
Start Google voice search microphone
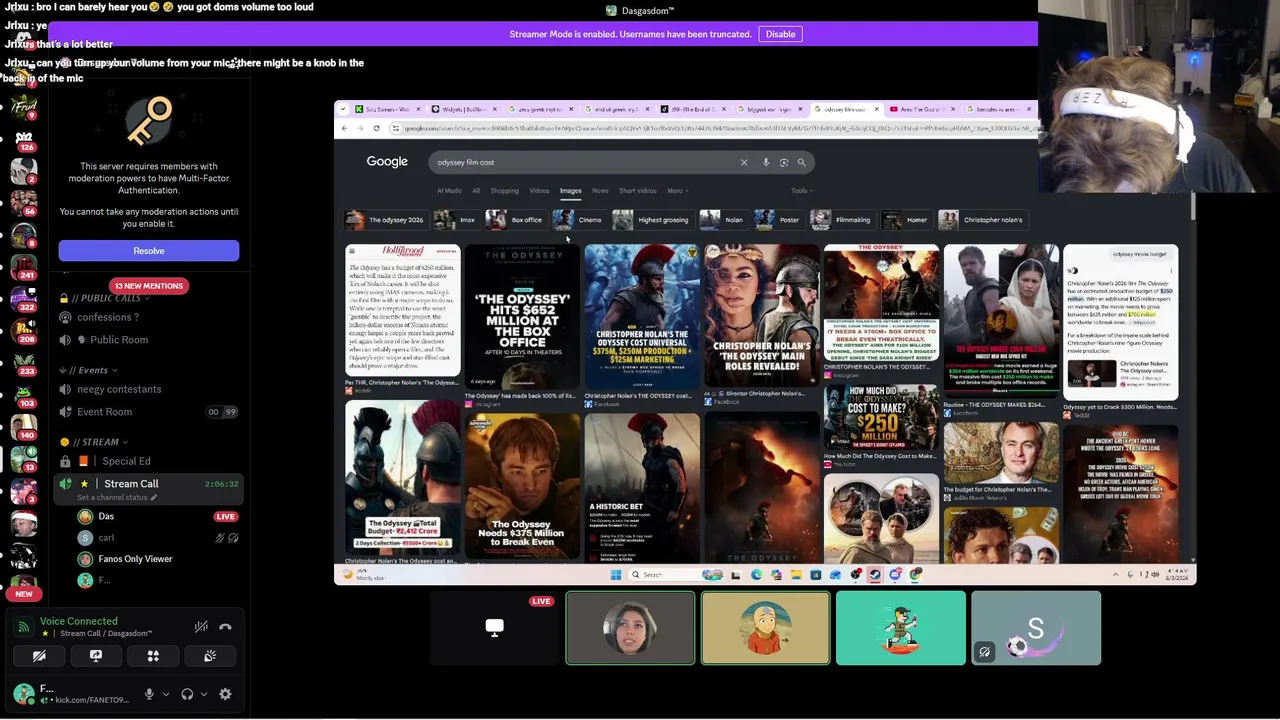click(766, 162)
